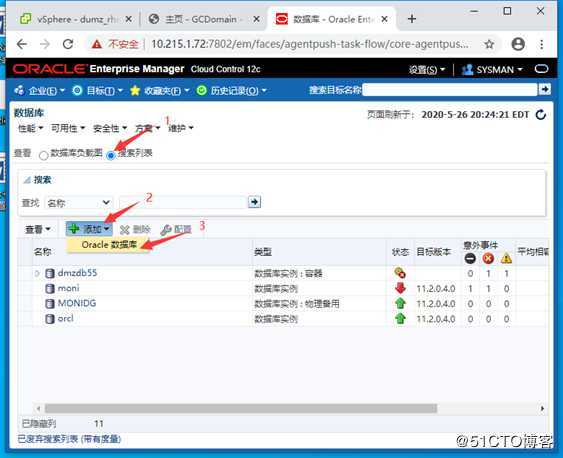The width and height of the screenshot is (563, 458).
Task: Click the horizontal scrollbar thumb
Action: pyautogui.click(x=241, y=408)
